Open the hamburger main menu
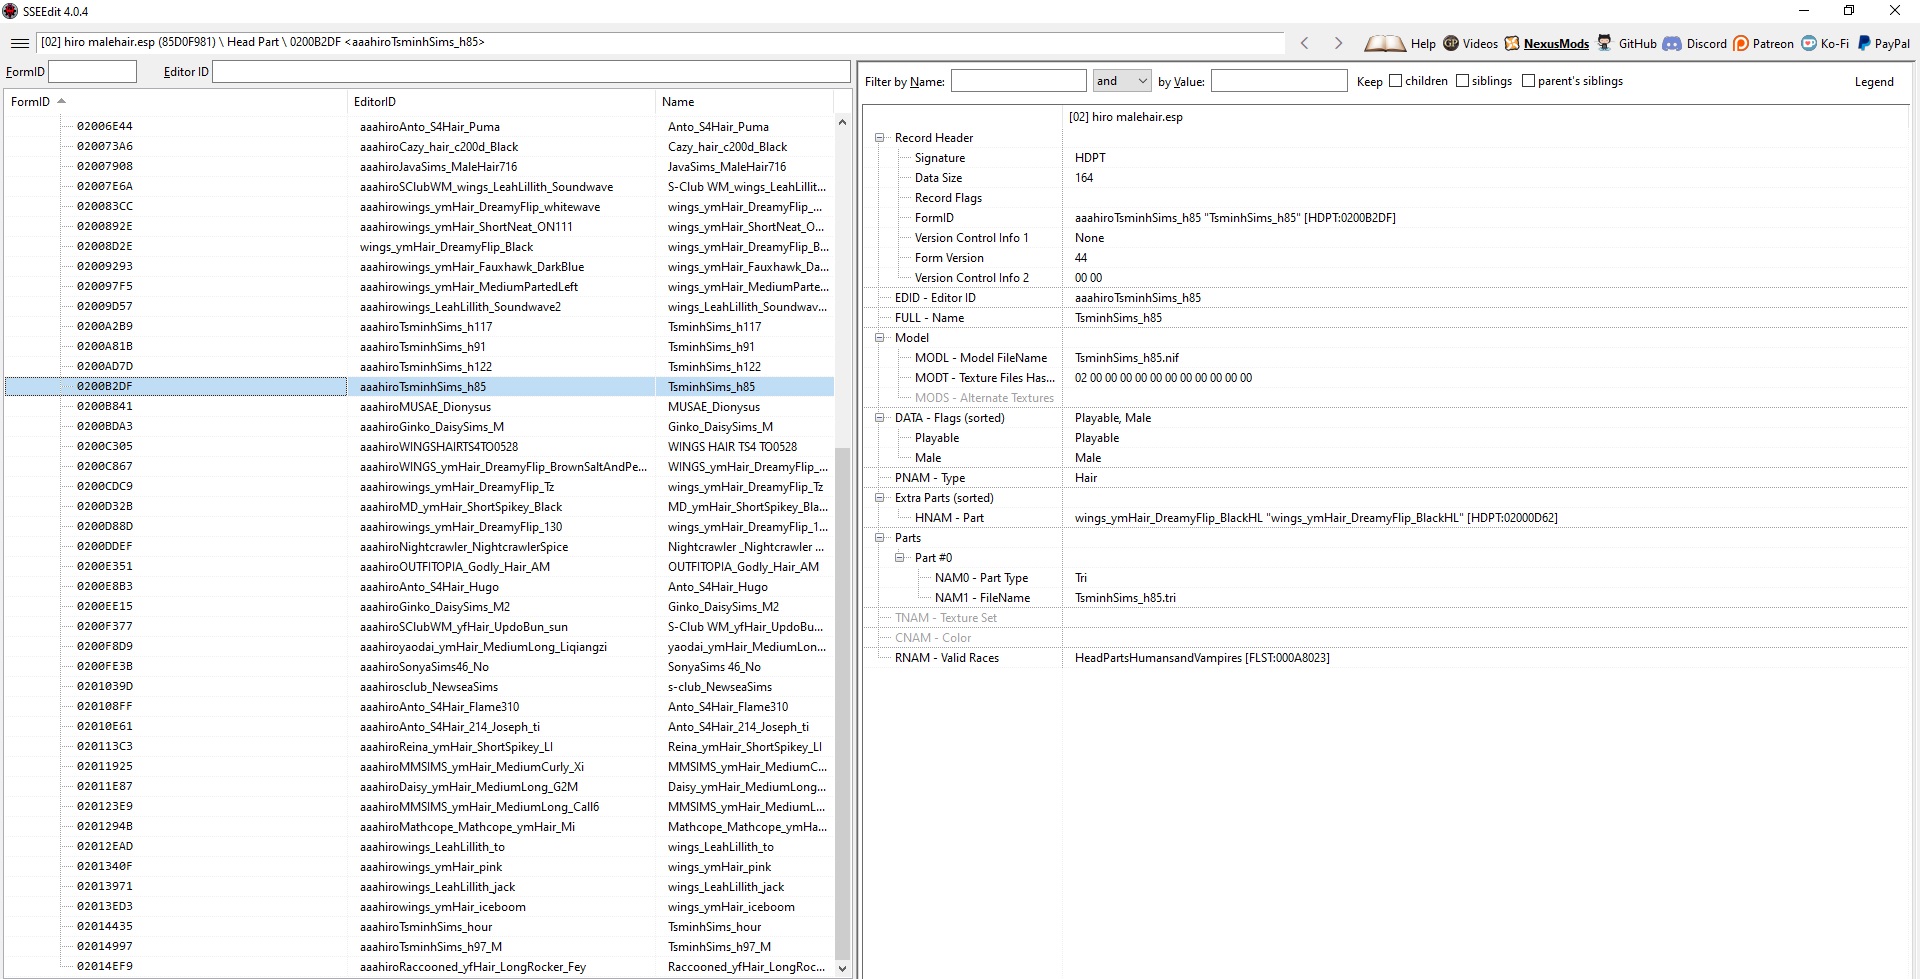Image resolution: width=1920 pixels, height=979 pixels. [19, 43]
